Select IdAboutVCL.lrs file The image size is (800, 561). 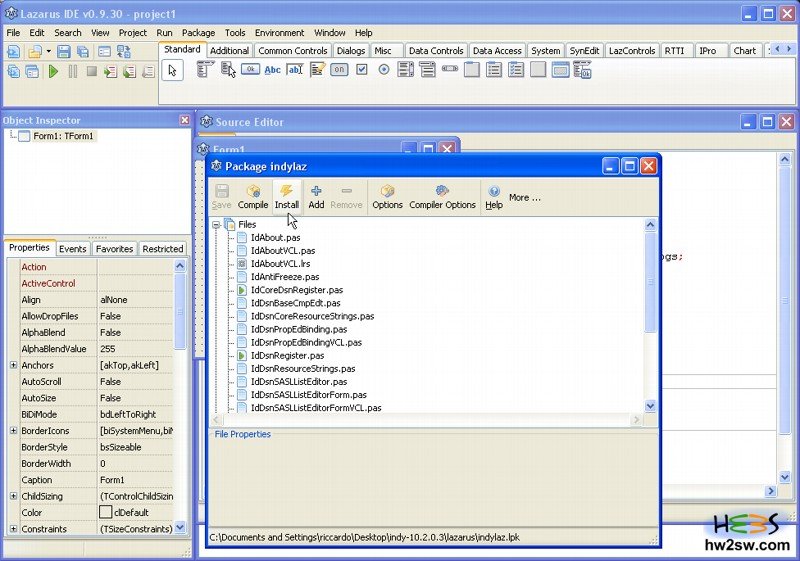tap(280, 264)
